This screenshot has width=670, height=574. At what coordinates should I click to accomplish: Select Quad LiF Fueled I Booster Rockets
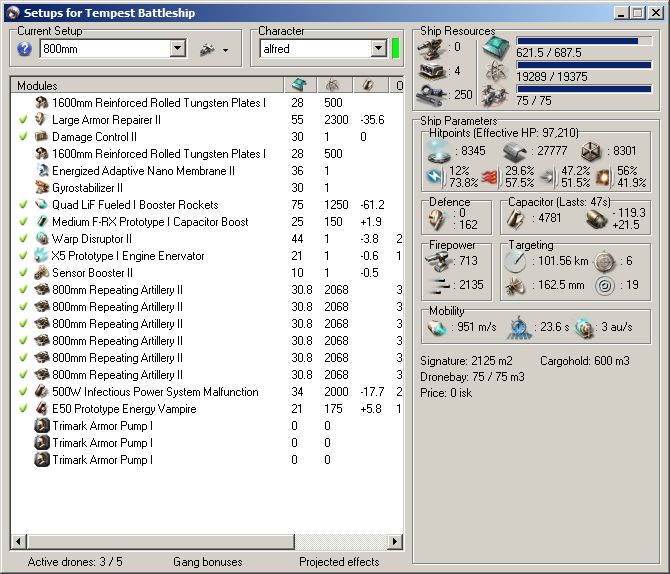tap(135, 205)
